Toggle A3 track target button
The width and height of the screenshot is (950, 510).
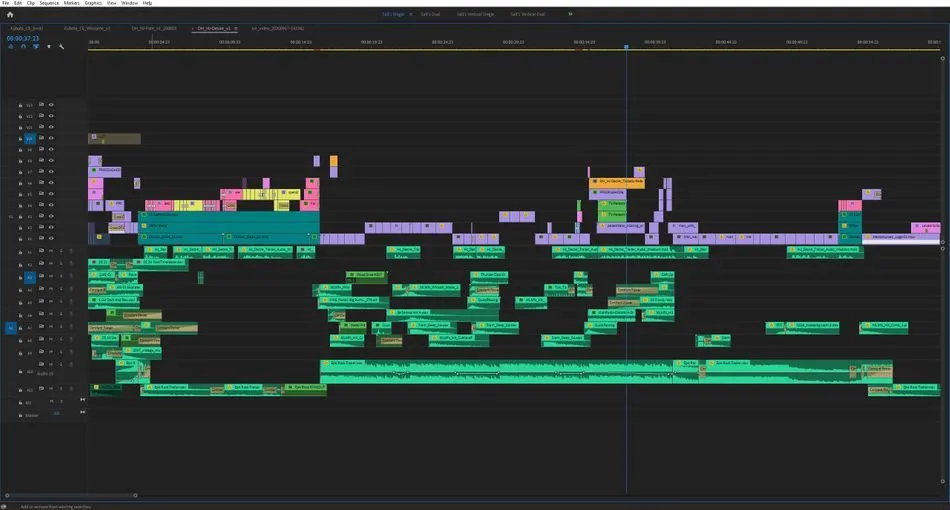[30, 277]
